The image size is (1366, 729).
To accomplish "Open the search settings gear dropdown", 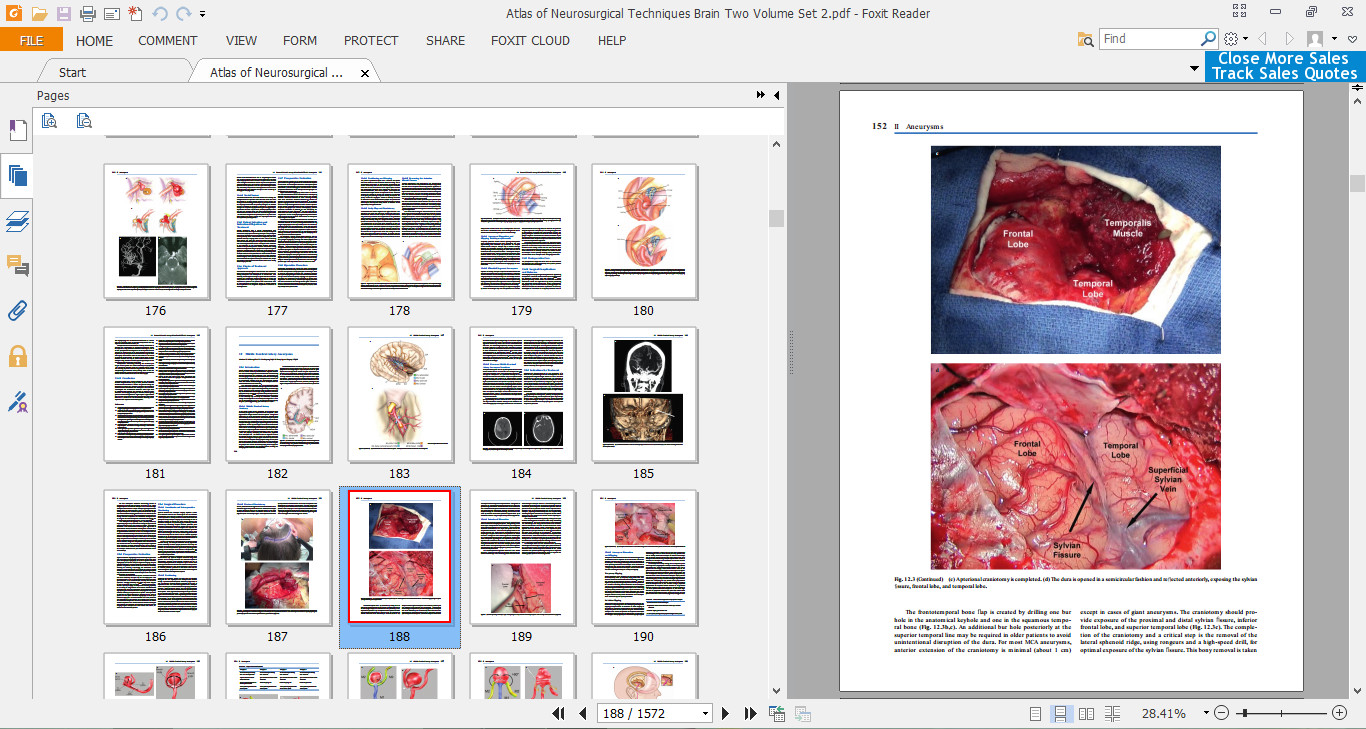I will 1235,39.
